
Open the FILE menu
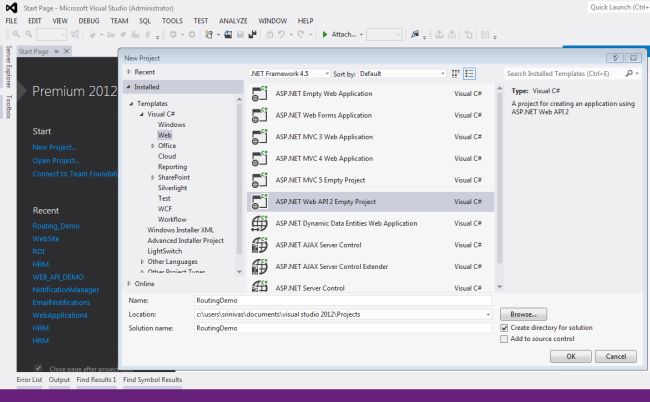tap(11, 21)
